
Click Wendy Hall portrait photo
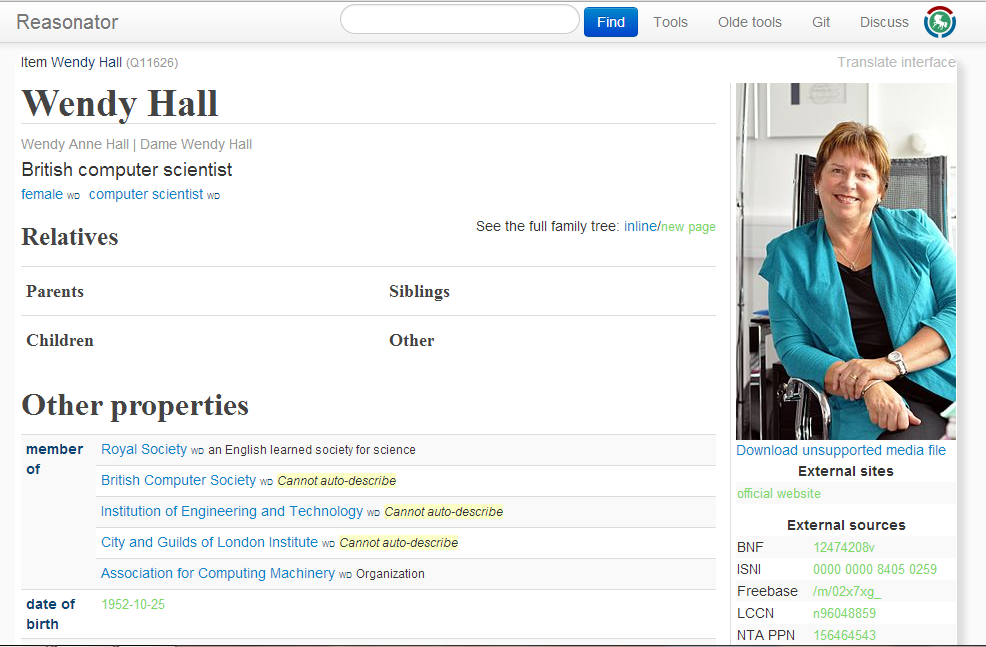[x=846, y=261]
